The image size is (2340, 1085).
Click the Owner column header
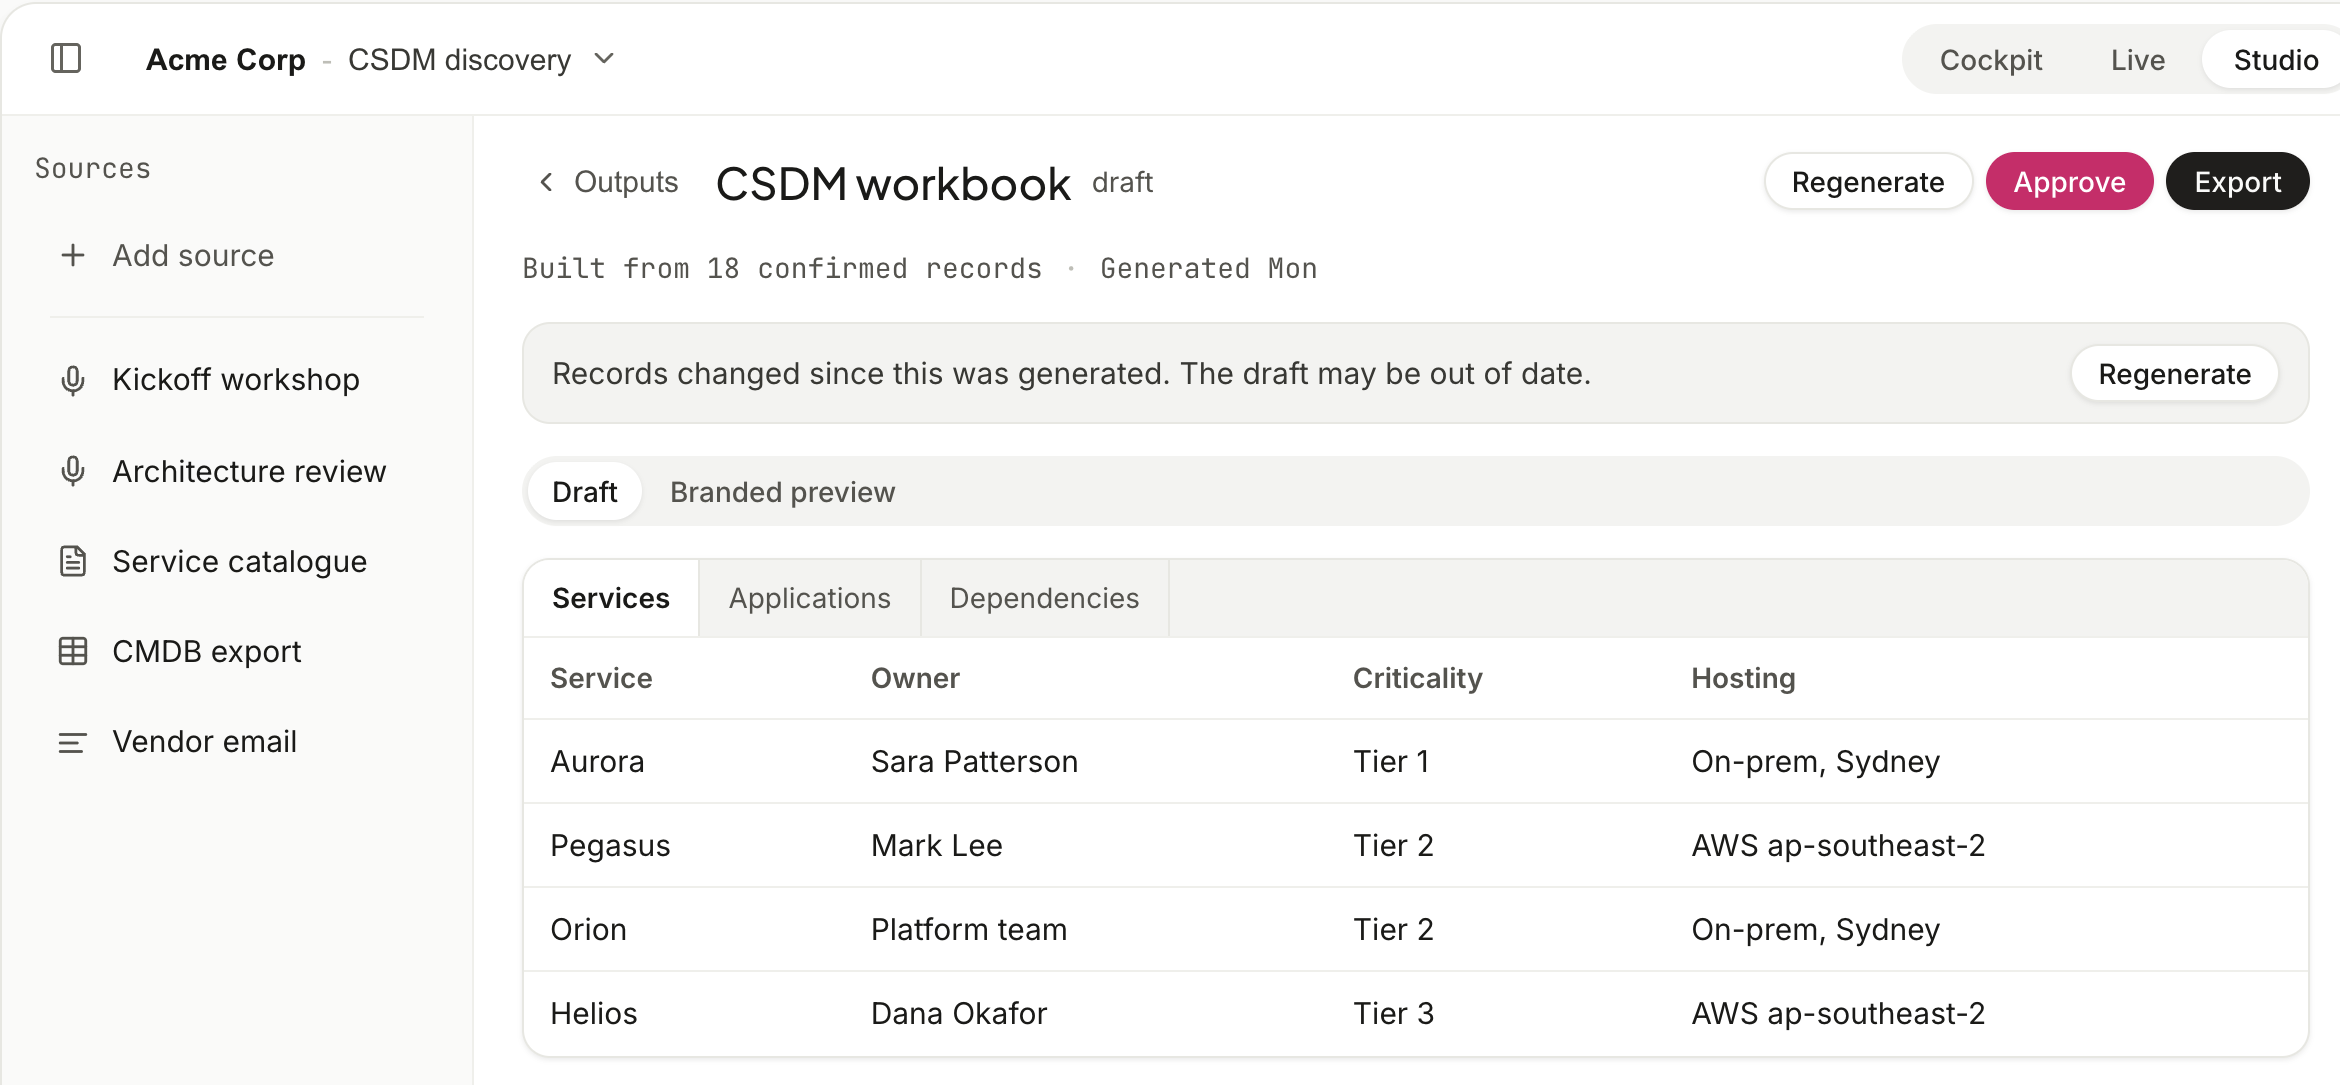pyautogui.click(x=915, y=678)
